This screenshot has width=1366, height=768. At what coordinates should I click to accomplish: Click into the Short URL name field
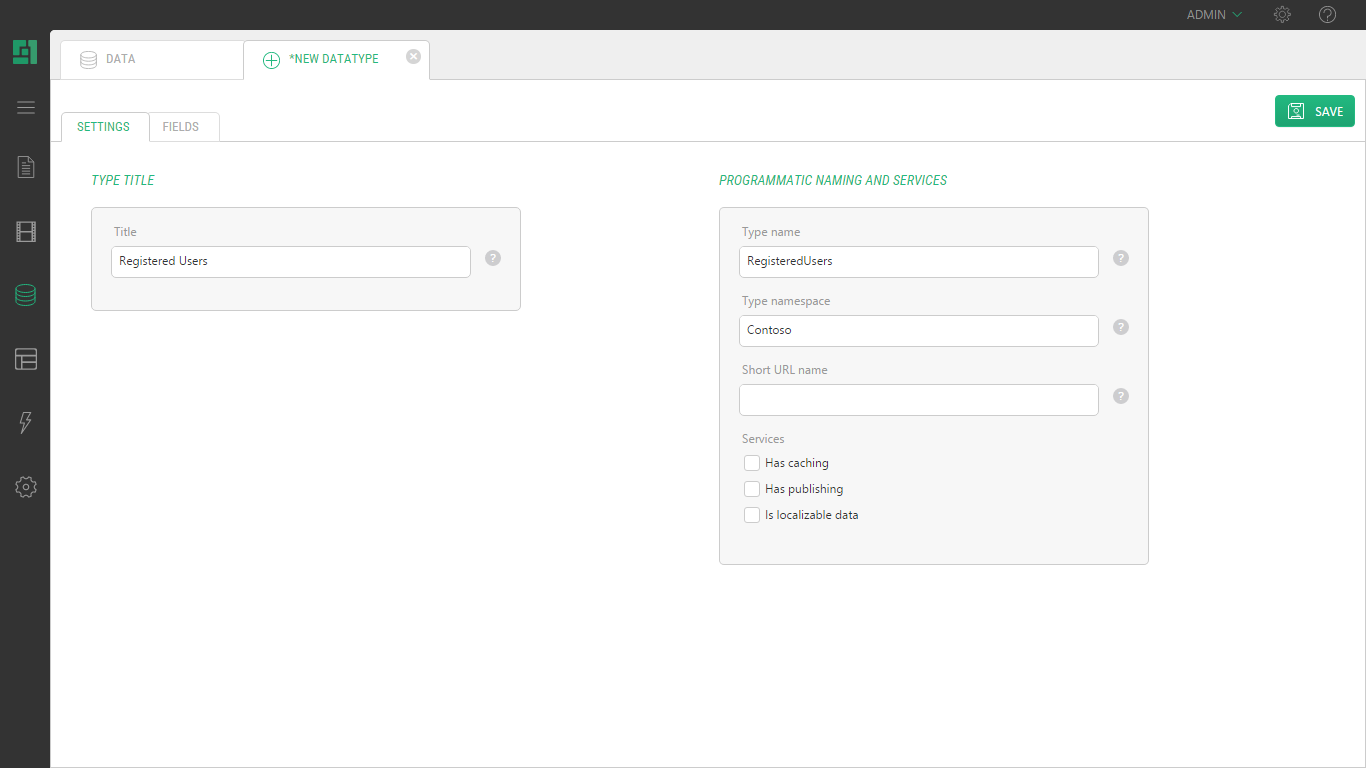[x=918, y=400]
